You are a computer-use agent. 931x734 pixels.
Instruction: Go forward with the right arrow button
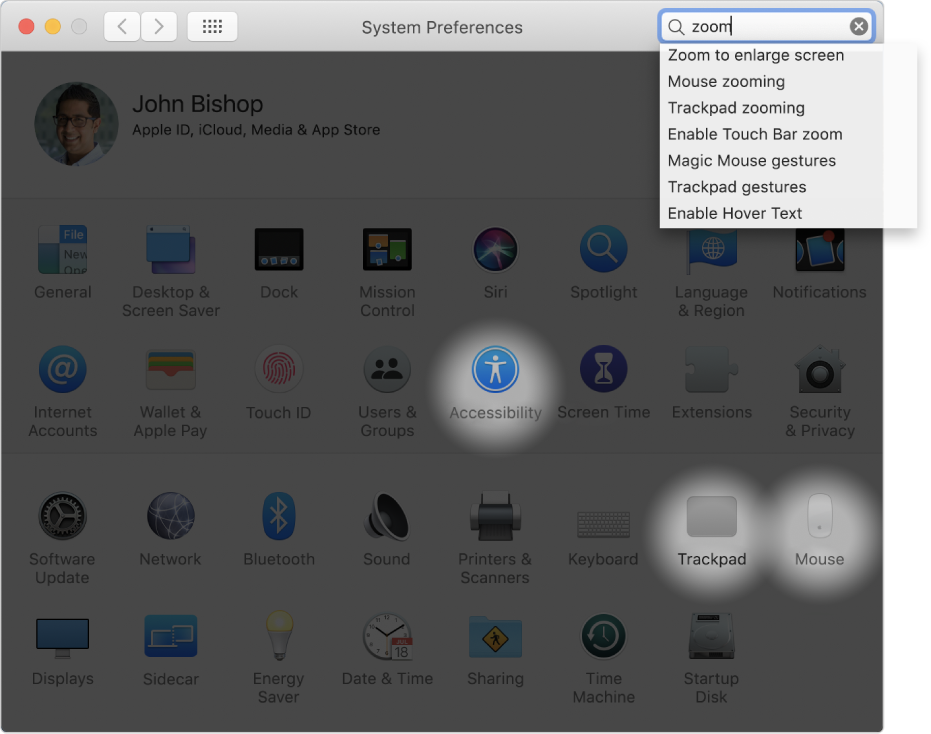(159, 26)
